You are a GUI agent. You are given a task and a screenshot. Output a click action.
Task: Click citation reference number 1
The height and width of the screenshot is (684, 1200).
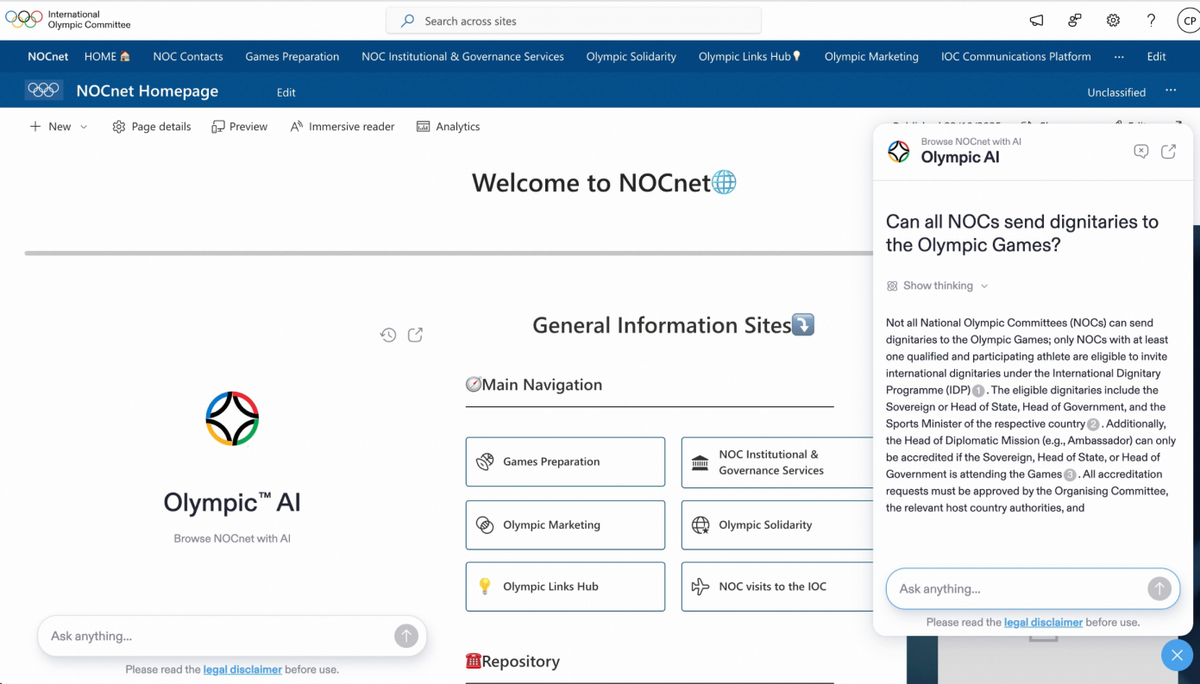tap(978, 391)
